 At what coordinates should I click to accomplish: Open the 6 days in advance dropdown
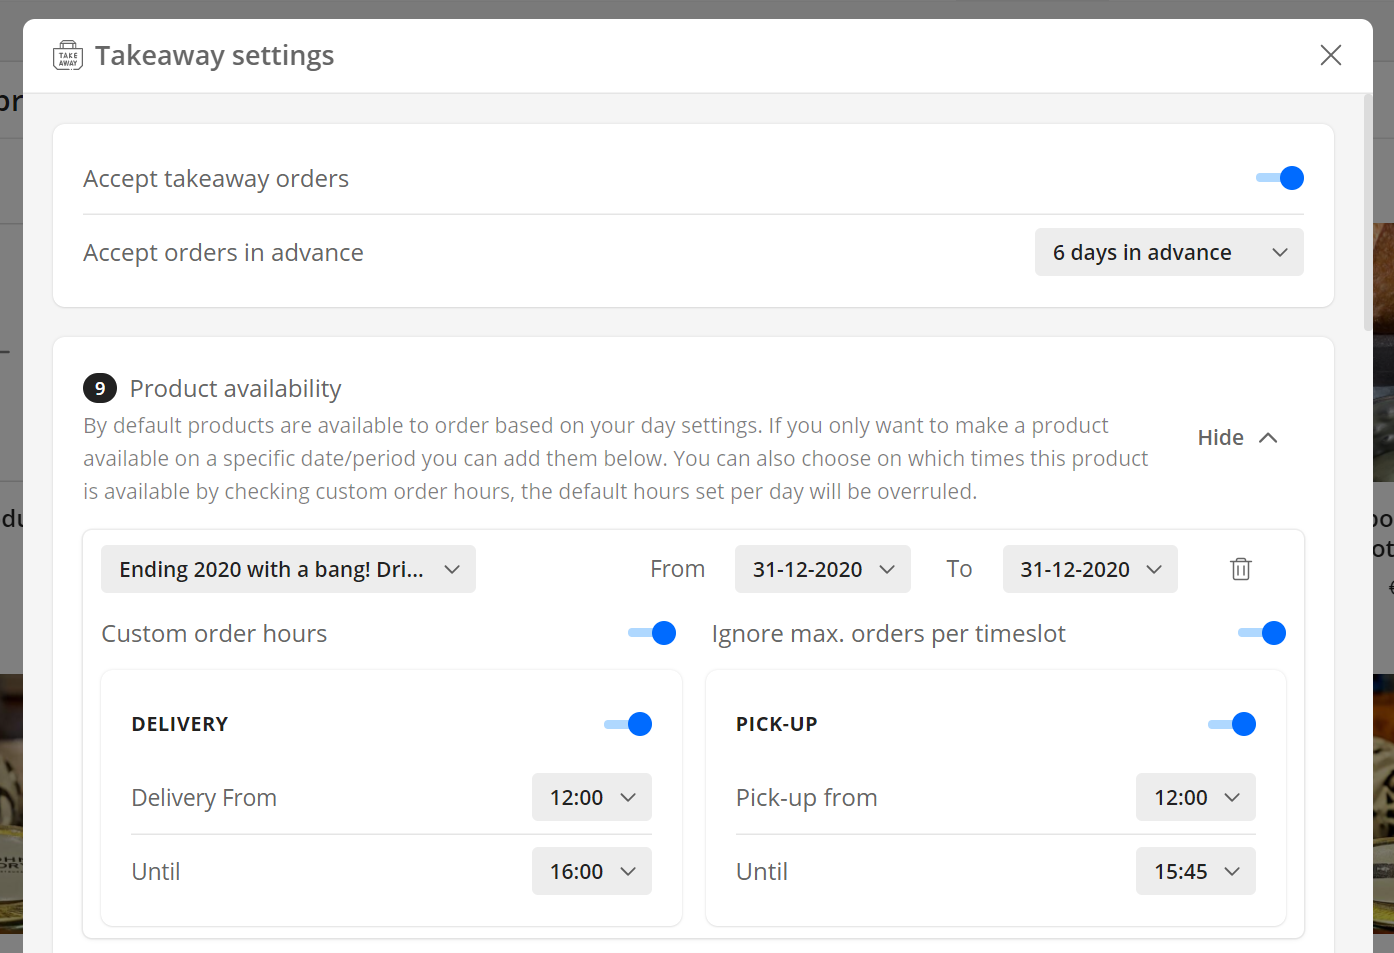coord(1168,252)
